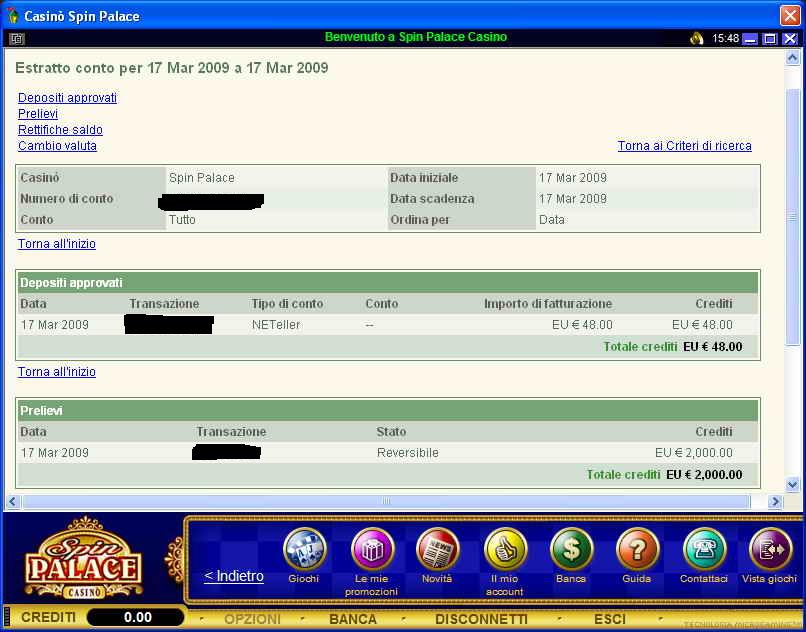
Task: Close the inner lobby with blue X
Action: 790,39
